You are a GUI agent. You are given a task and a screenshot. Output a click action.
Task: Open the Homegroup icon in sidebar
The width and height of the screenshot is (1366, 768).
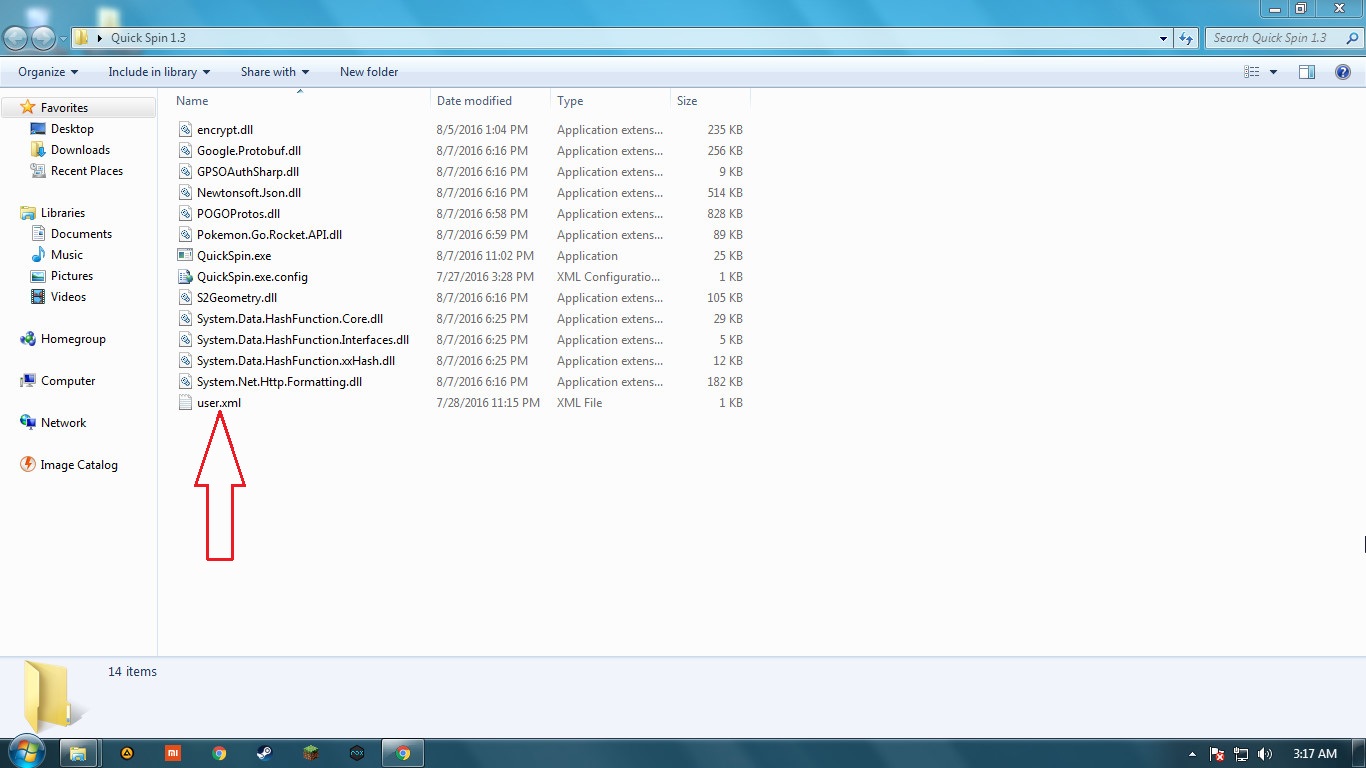point(28,339)
